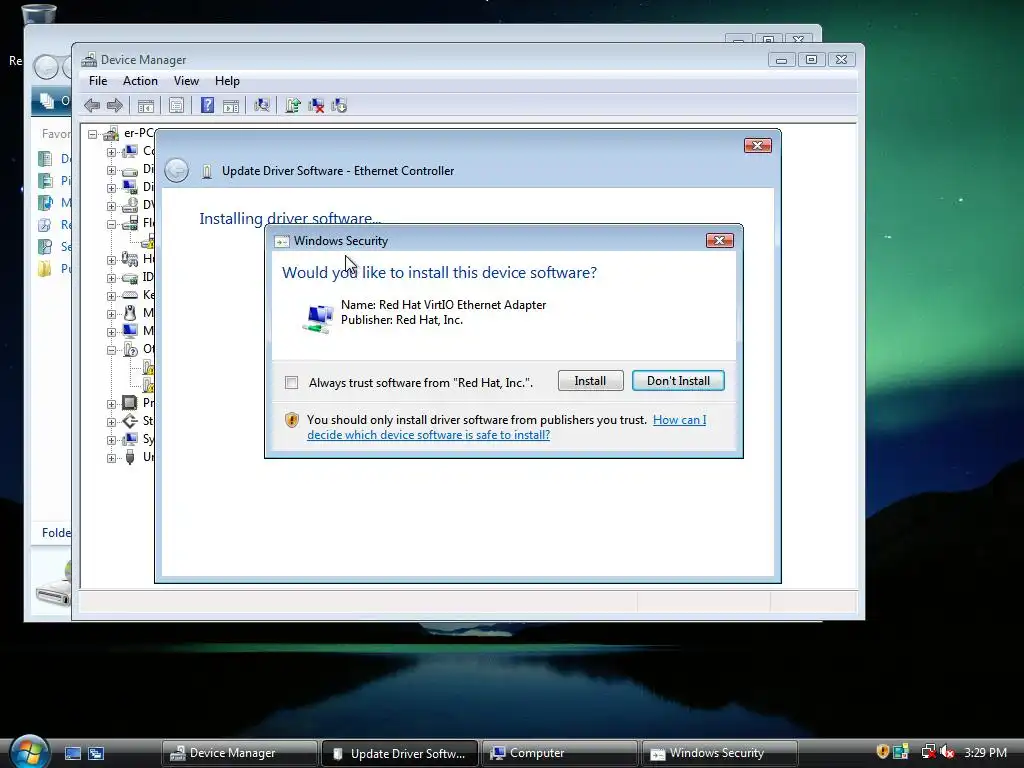Open the View menu in Device Manager
This screenshot has height=768, width=1024.
point(186,81)
